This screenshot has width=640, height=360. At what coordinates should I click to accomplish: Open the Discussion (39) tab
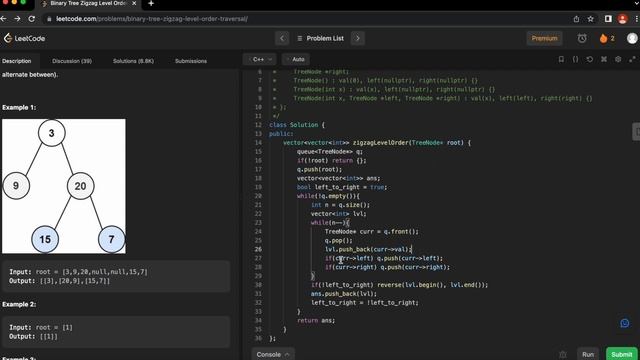pos(72,61)
